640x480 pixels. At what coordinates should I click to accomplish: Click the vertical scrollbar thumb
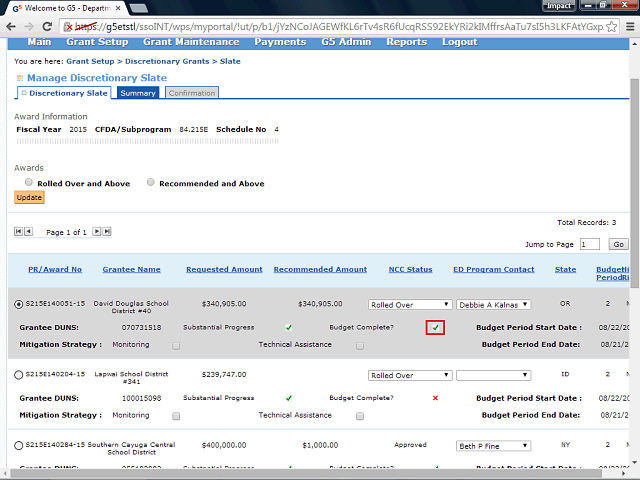point(635,184)
